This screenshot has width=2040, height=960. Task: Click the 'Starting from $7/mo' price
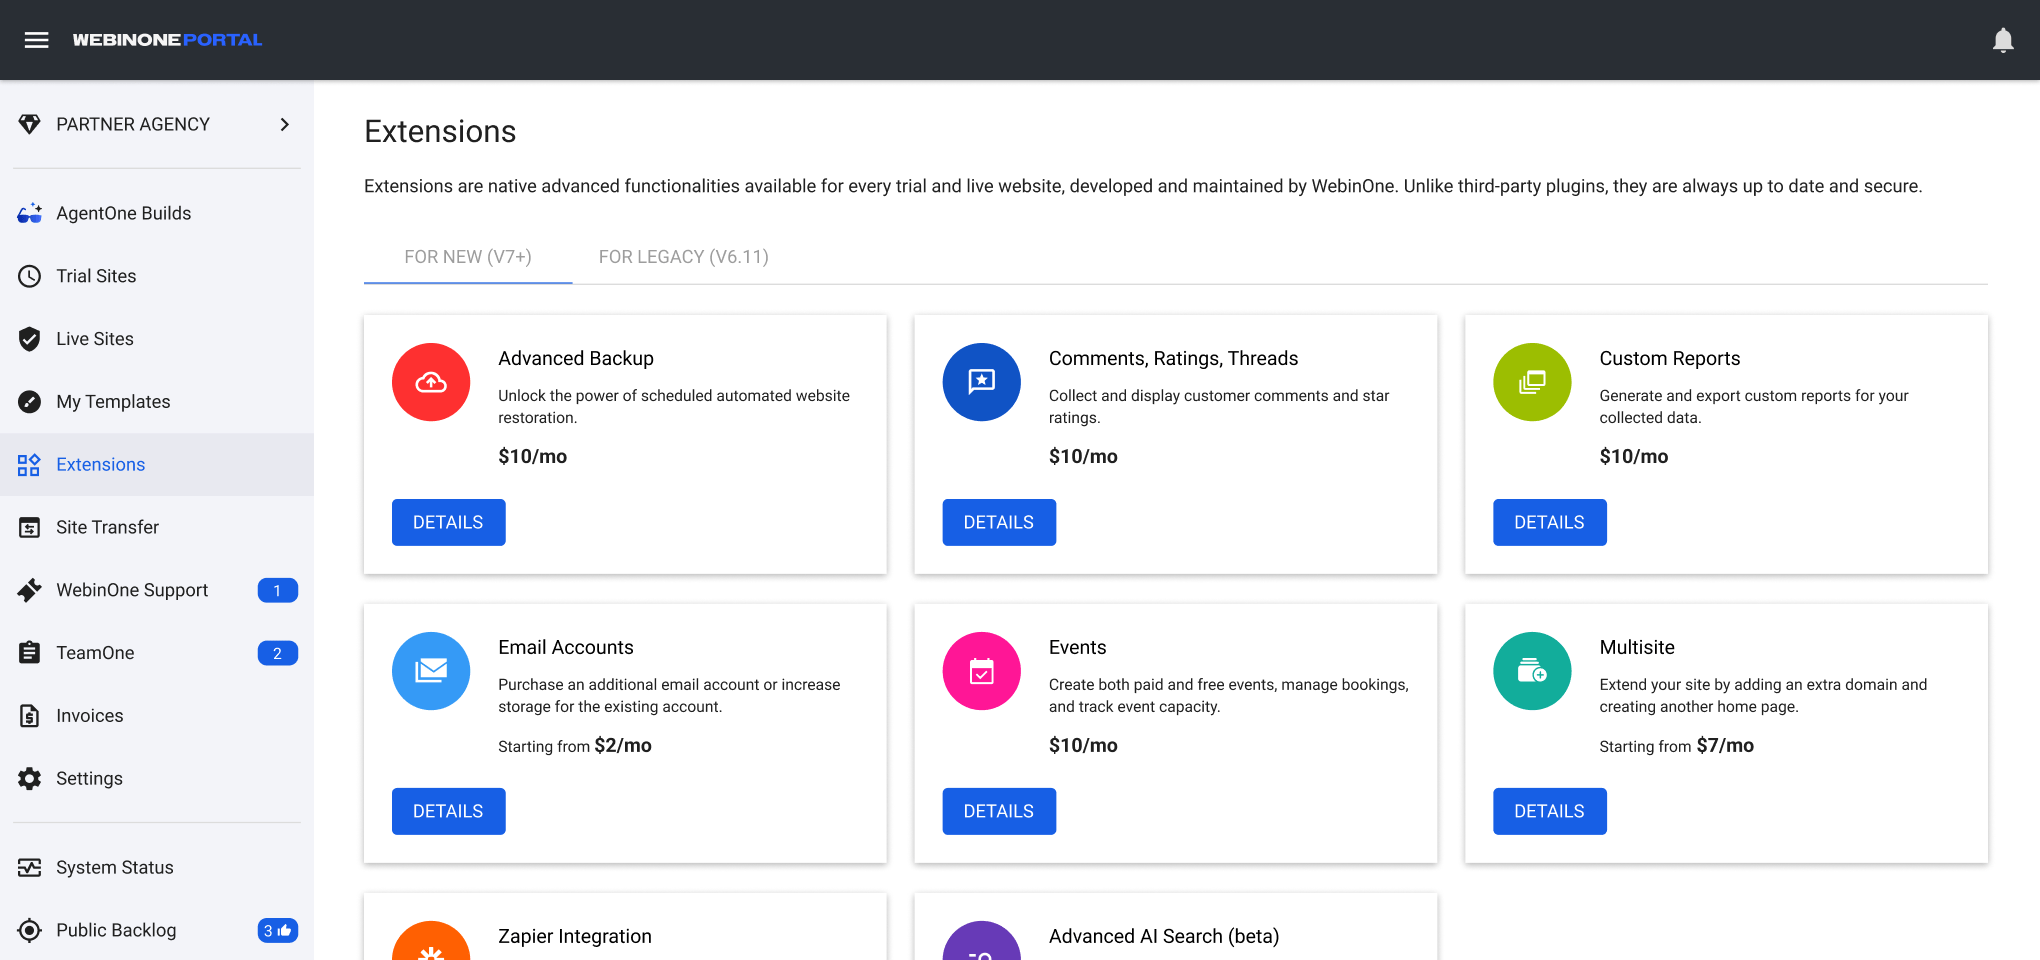(1677, 746)
